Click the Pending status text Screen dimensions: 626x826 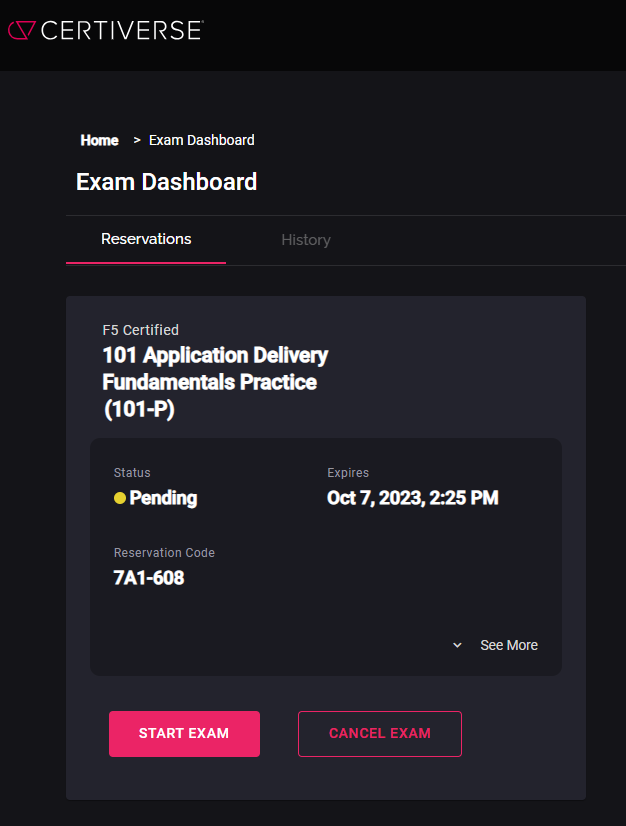pos(163,498)
